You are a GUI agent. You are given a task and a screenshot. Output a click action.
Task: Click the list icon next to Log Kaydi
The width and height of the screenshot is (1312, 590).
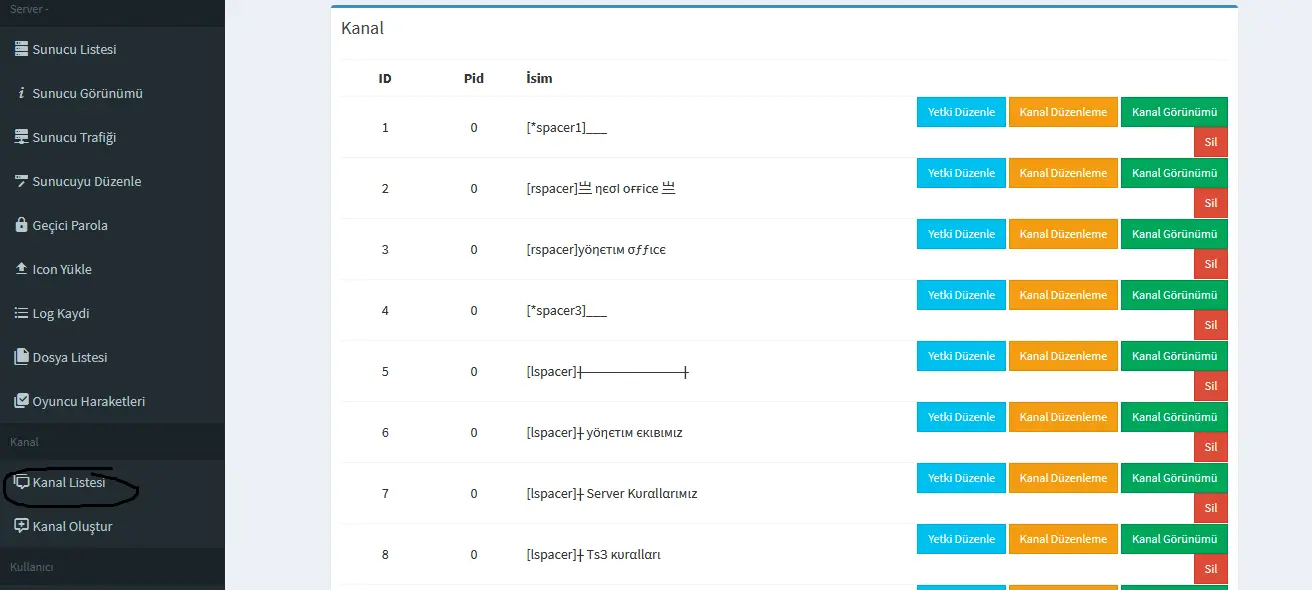click(x=21, y=313)
